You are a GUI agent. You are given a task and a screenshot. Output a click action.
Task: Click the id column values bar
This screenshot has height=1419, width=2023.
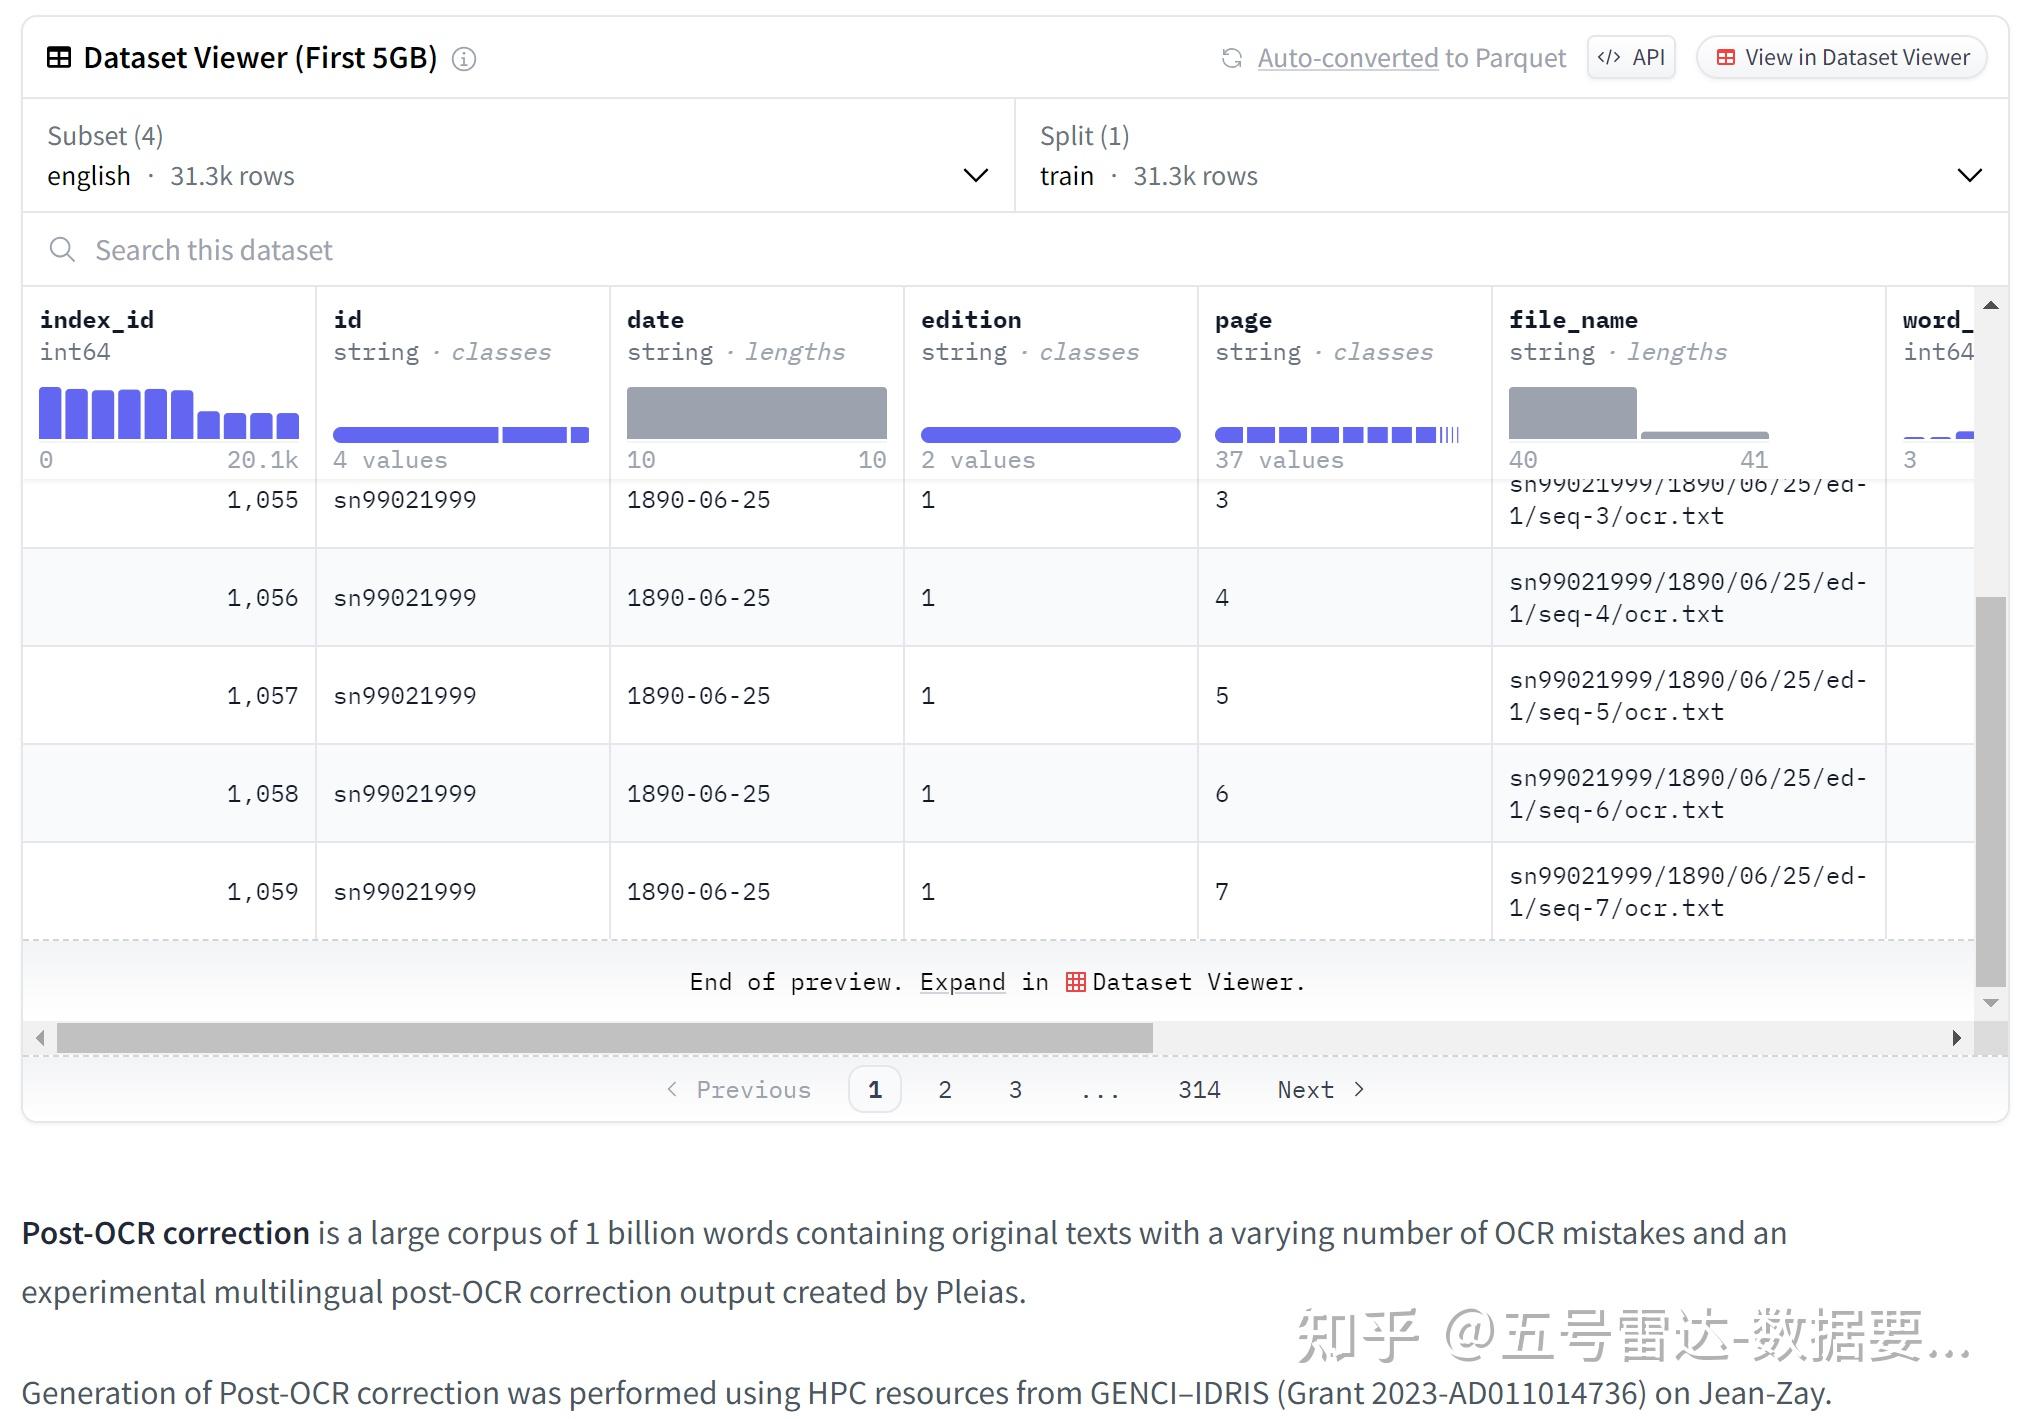tap(460, 435)
